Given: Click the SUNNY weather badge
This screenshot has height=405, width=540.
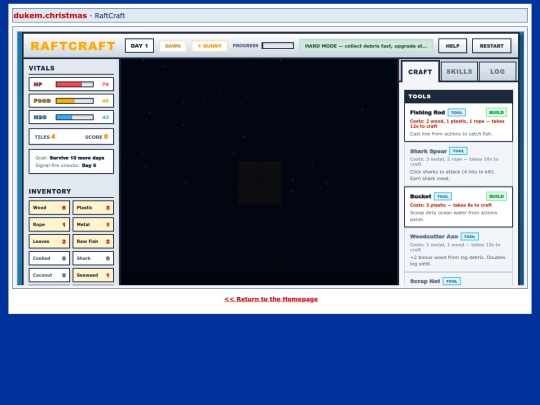Looking at the screenshot, I should pyautogui.click(x=209, y=46).
